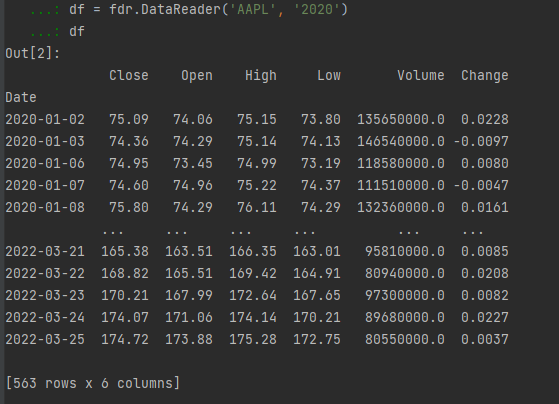
Task: Click the Change value -0.0097
Action: [481, 142]
